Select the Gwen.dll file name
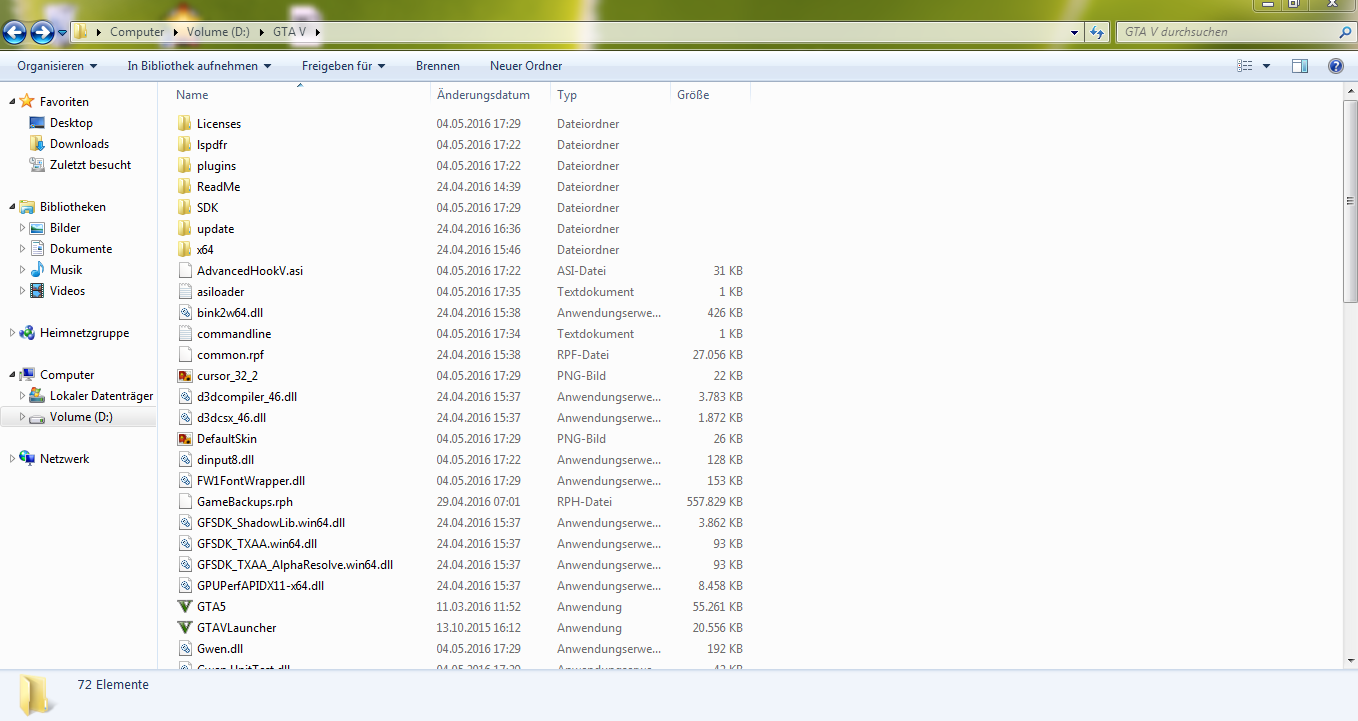Viewport: 1358px width, 721px height. coord(220,649)
